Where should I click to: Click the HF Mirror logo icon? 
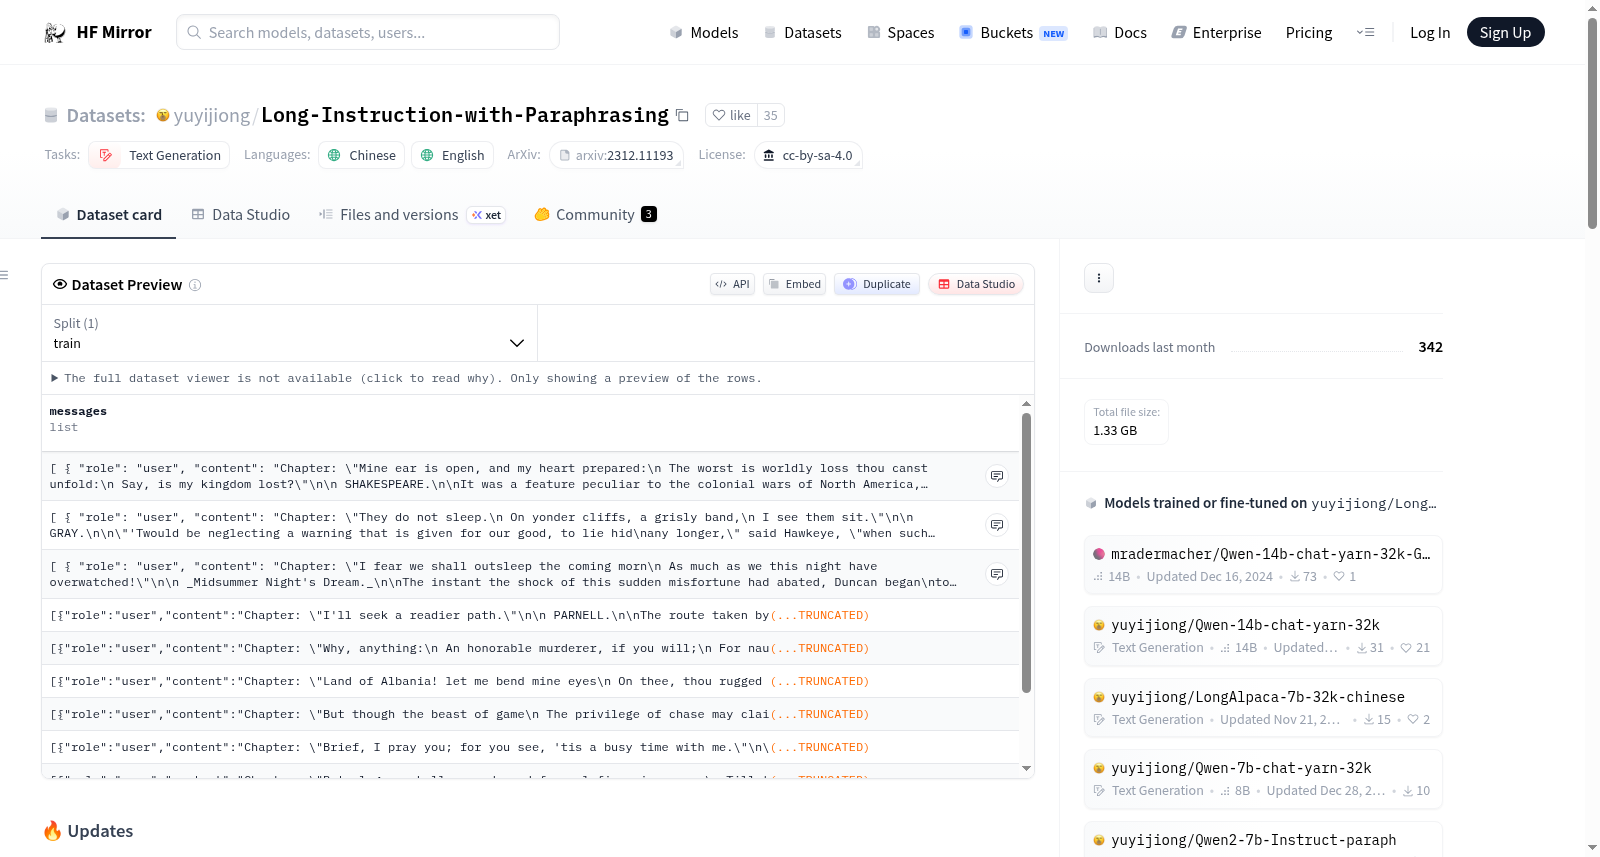55,33
